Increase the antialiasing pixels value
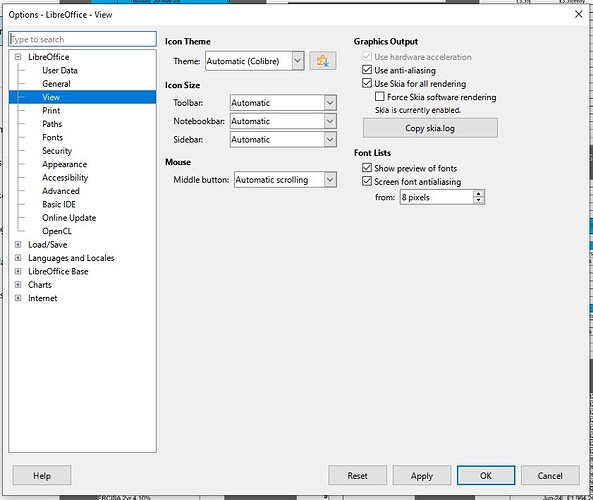This screenshot has height=500, width=593. click(478, 193)
